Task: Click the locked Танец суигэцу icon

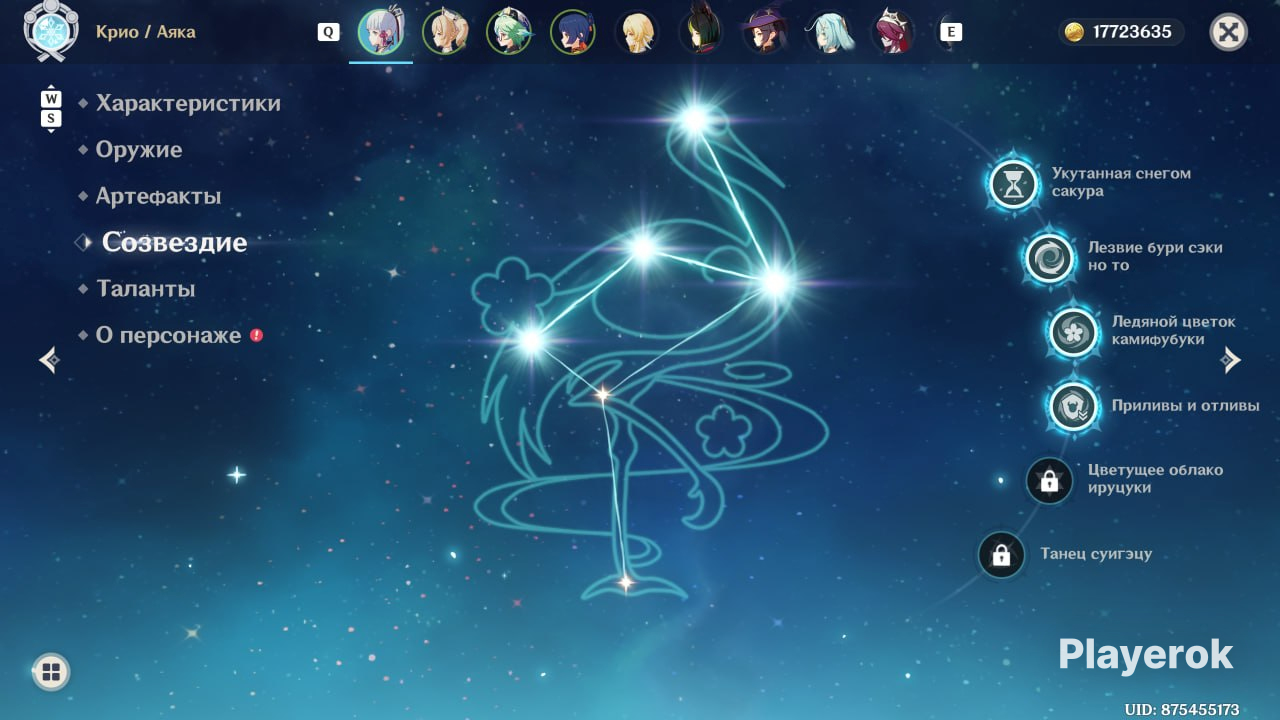Action: point(1001,555)
